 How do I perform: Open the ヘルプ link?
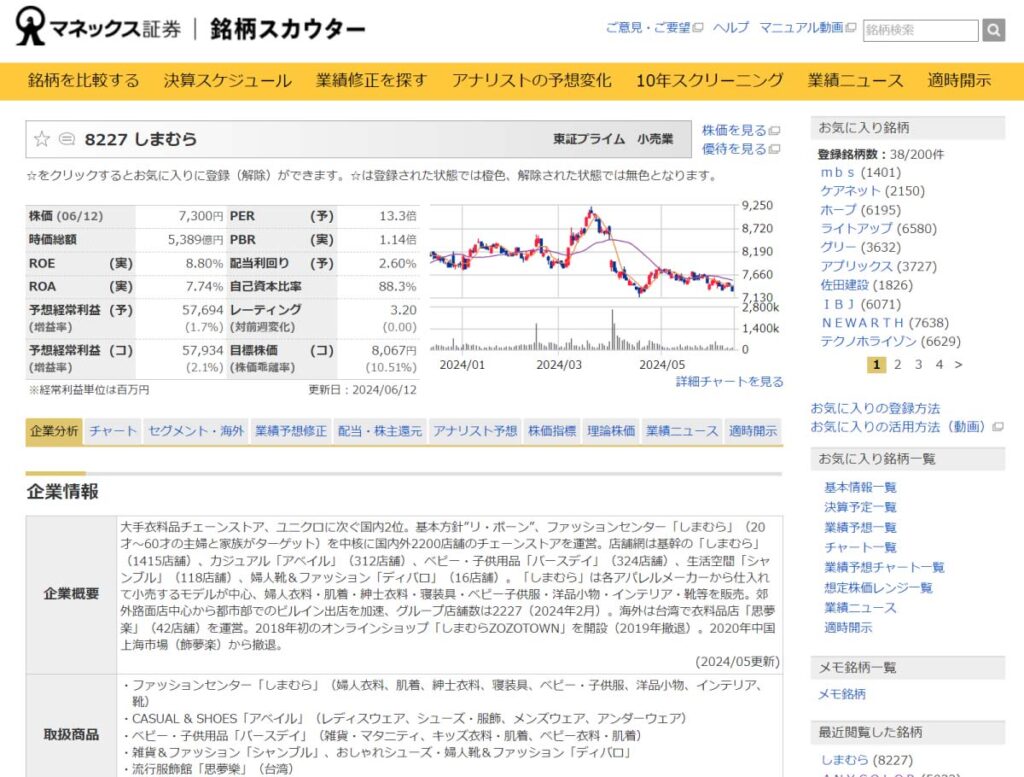pos(731,27)
